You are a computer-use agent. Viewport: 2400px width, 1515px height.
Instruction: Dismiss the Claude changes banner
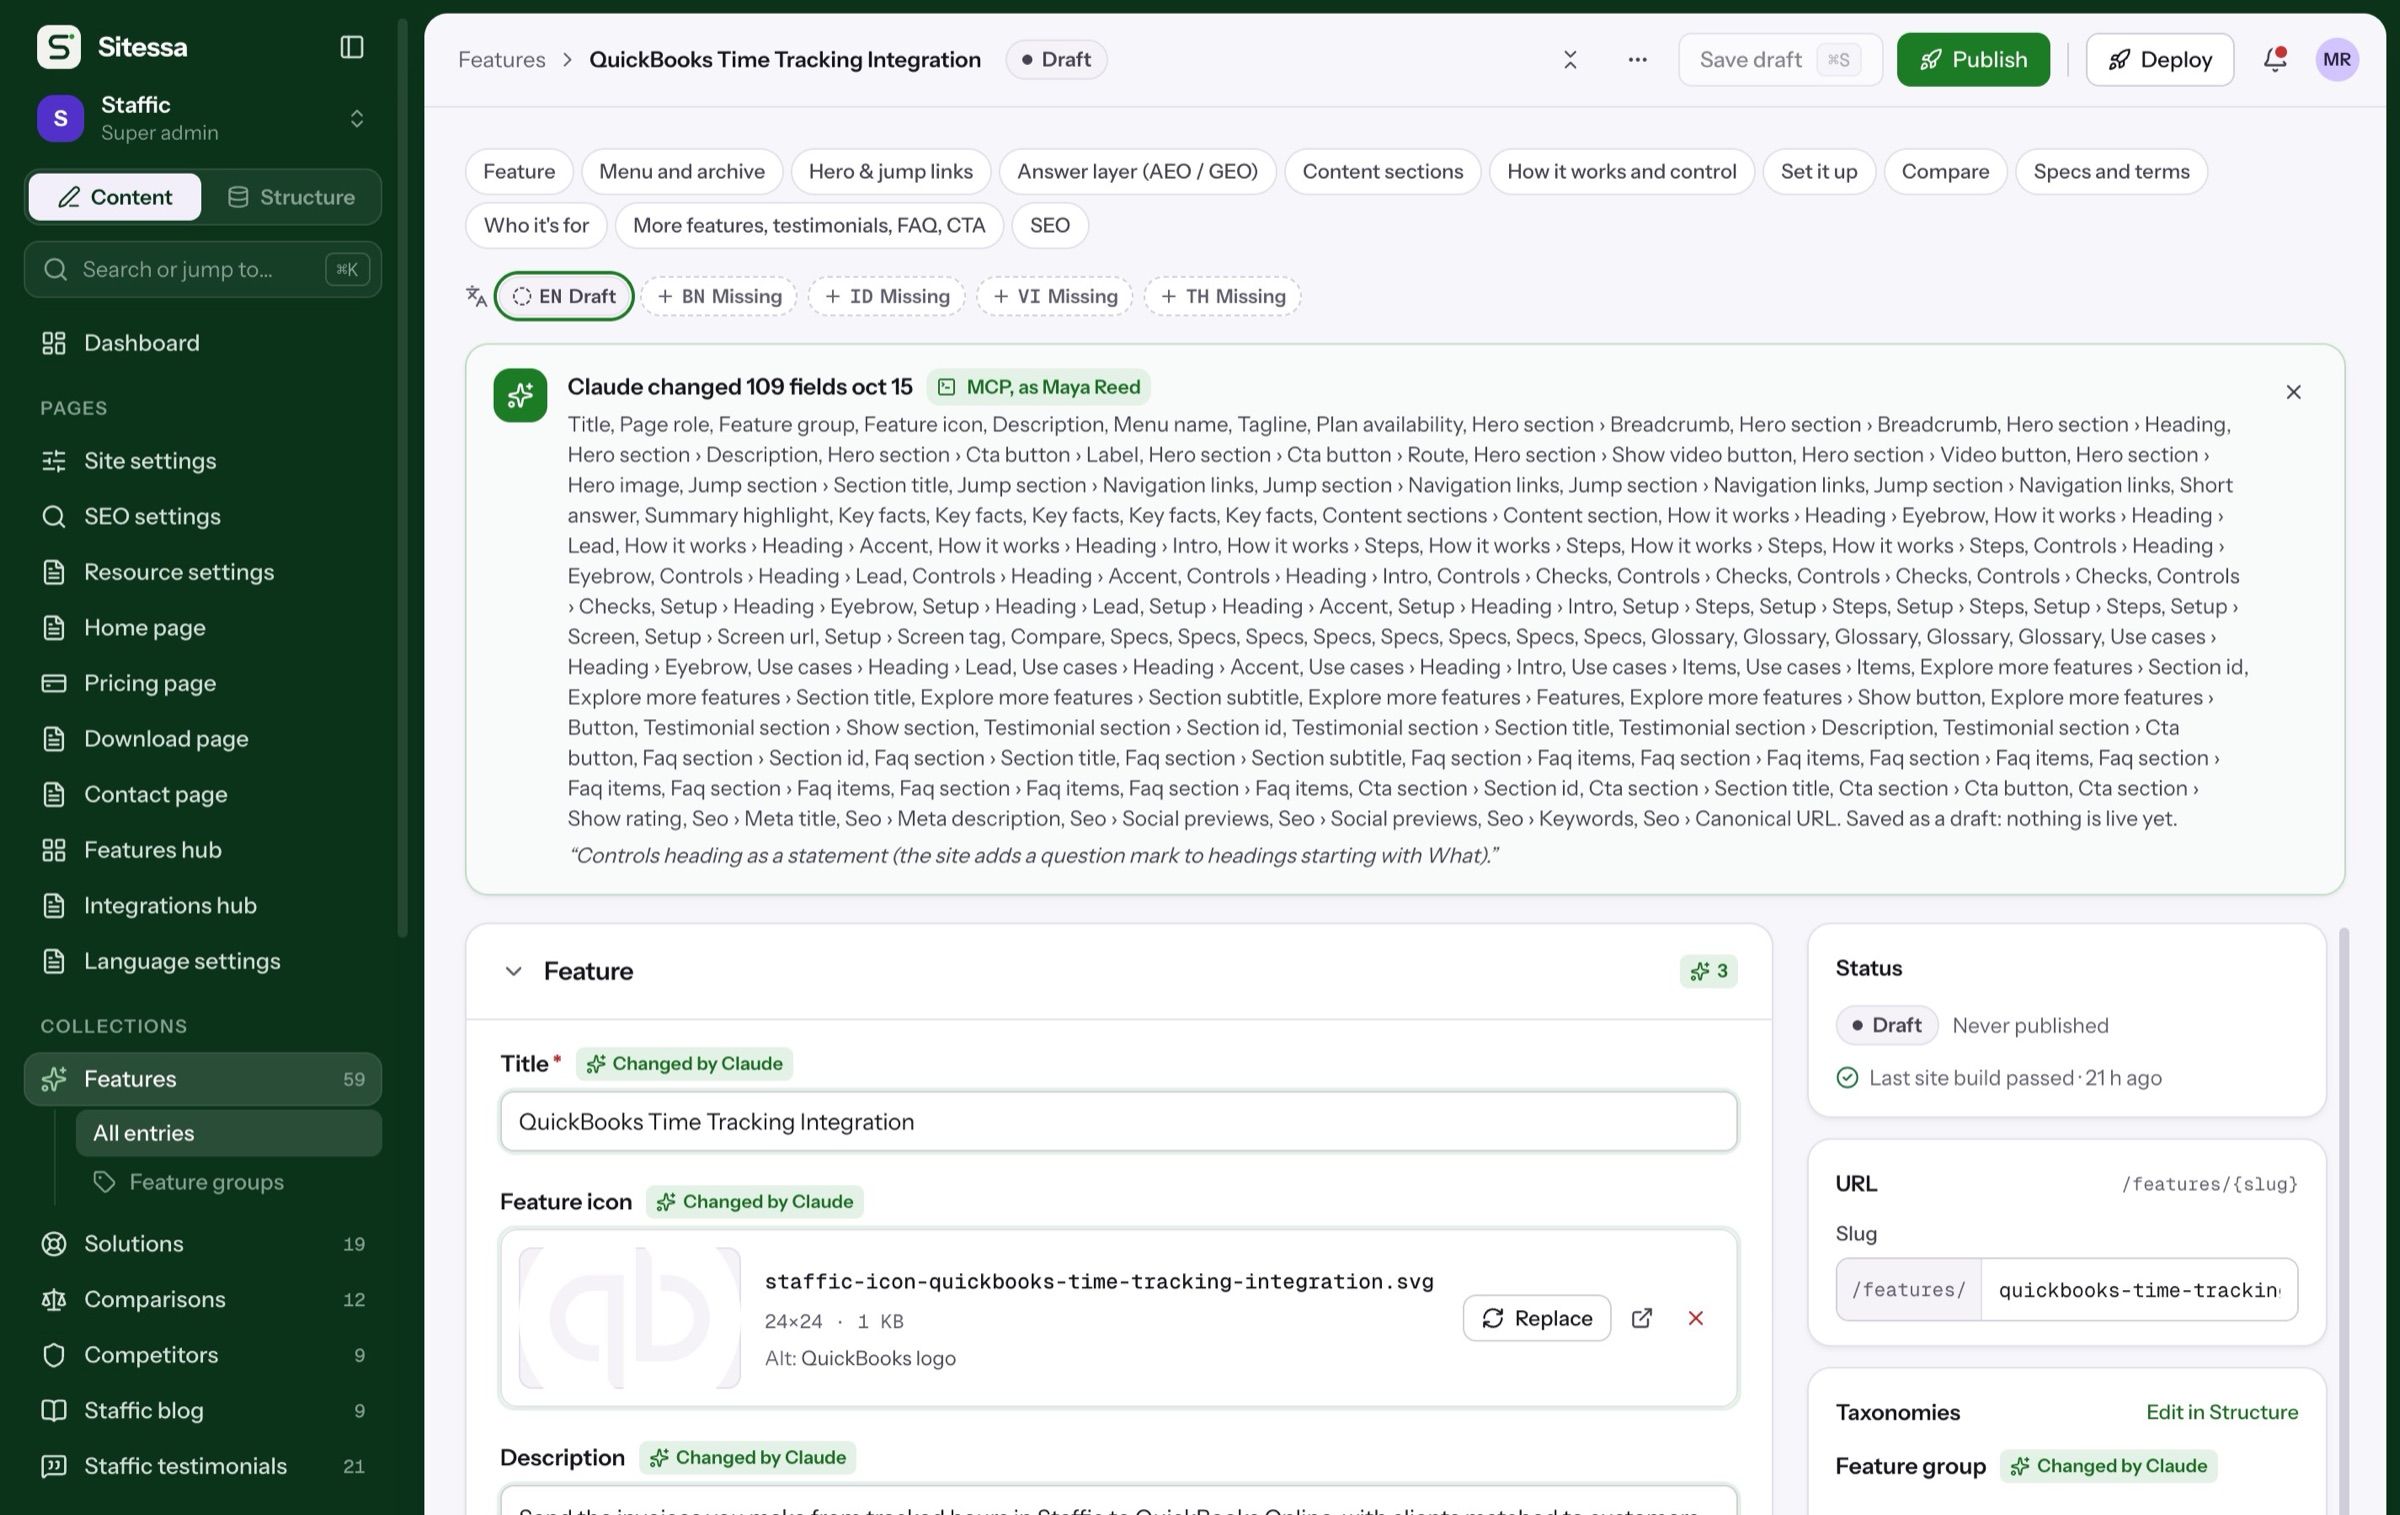coord(2293,392)
